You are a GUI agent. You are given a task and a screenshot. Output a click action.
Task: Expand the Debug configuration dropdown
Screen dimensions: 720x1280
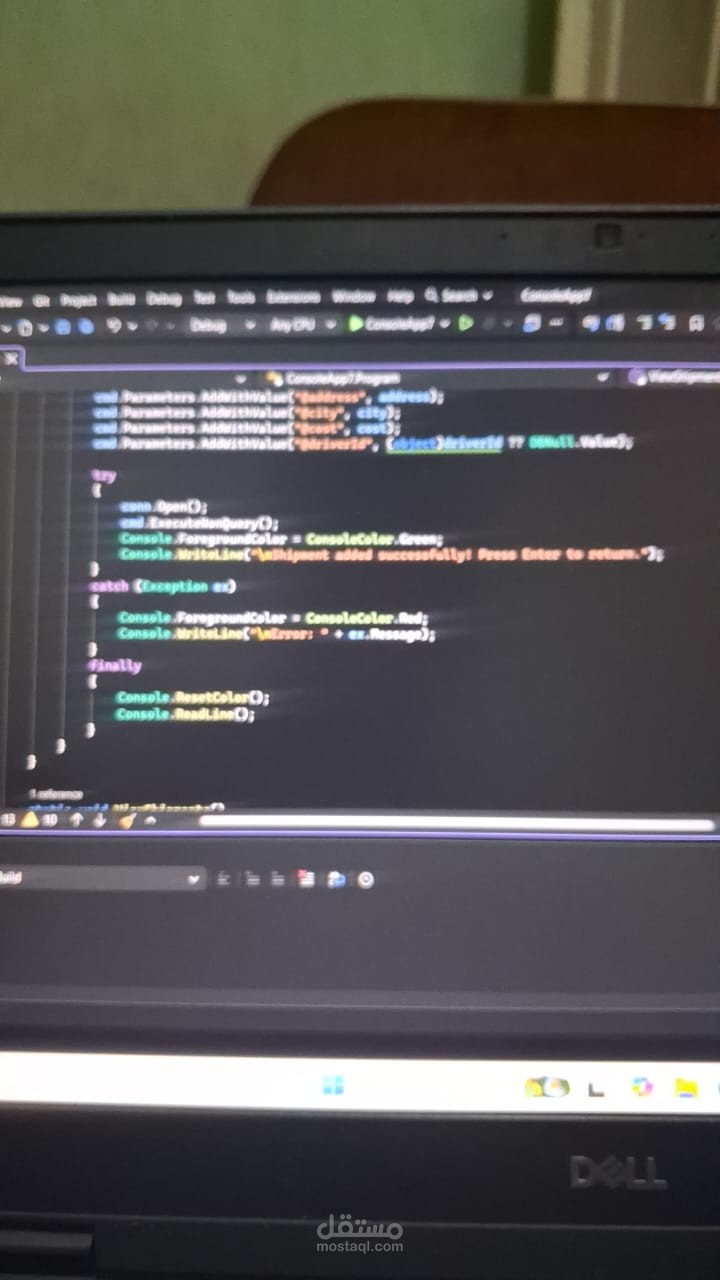coord(222,325)
